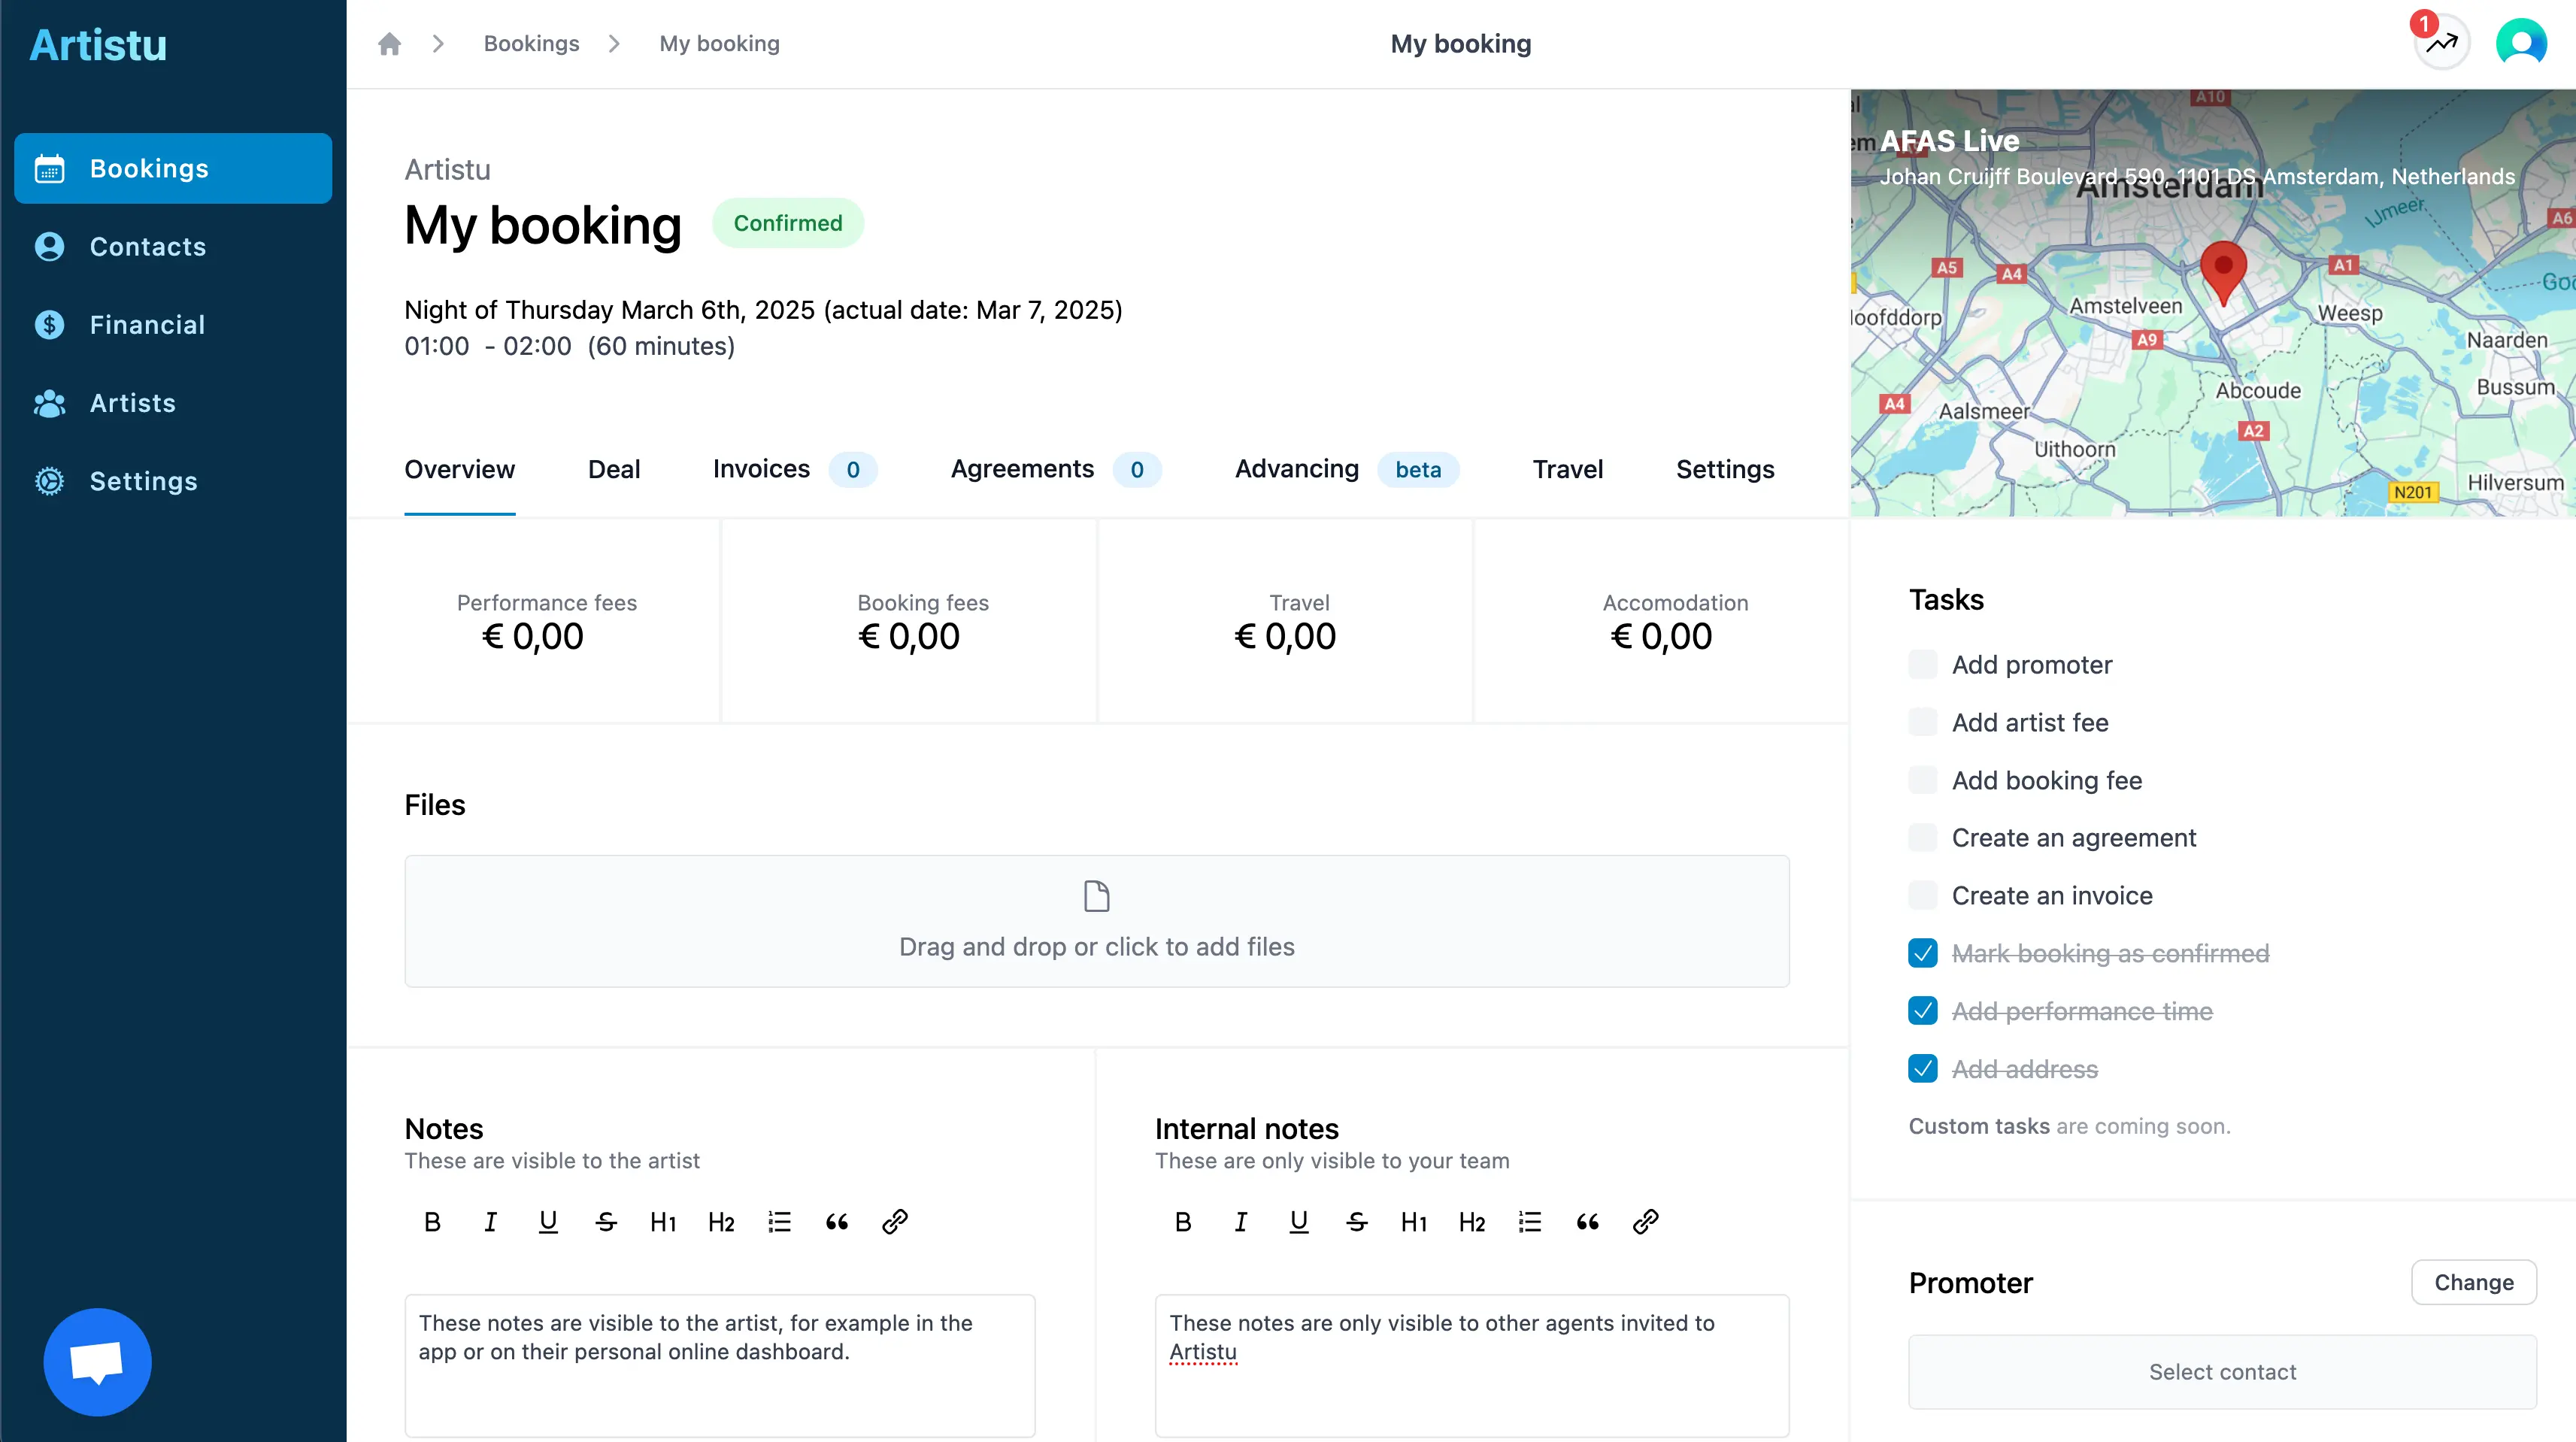
Task: Open the notifications trend icon
Action: [2441, 44]
